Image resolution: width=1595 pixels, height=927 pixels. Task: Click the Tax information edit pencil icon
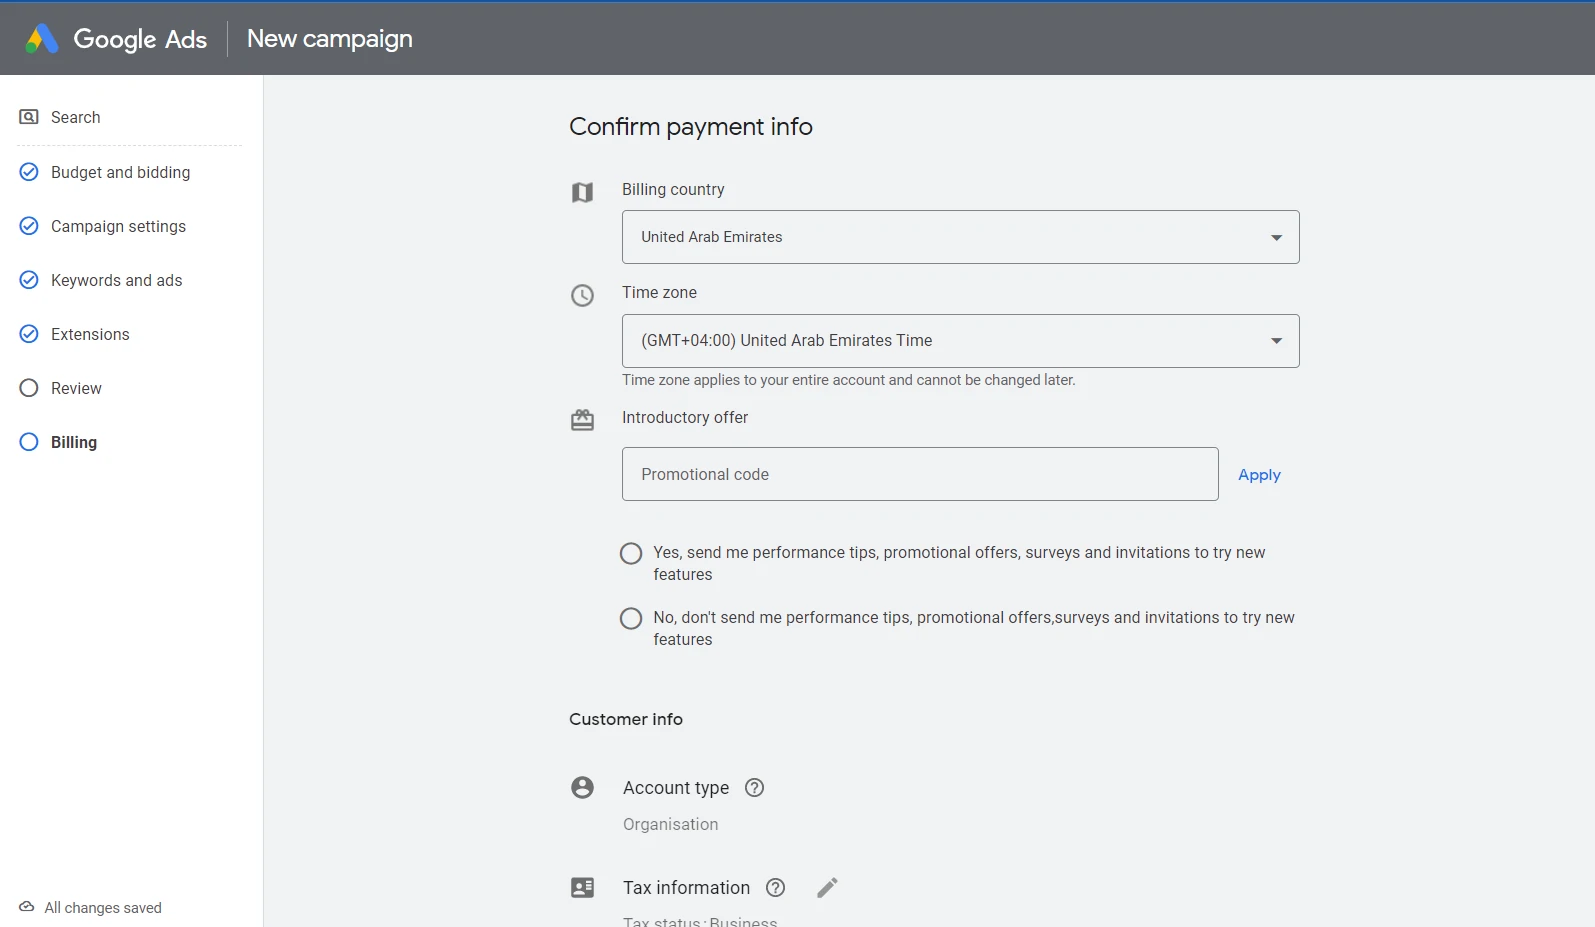827,888
